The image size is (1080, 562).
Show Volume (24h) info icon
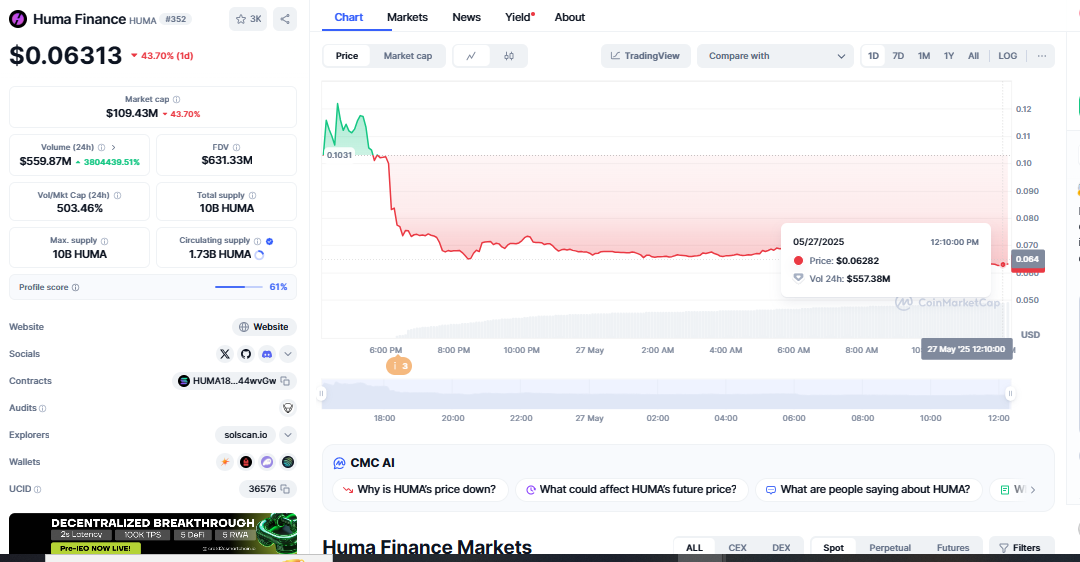click(x=102, y=147)
